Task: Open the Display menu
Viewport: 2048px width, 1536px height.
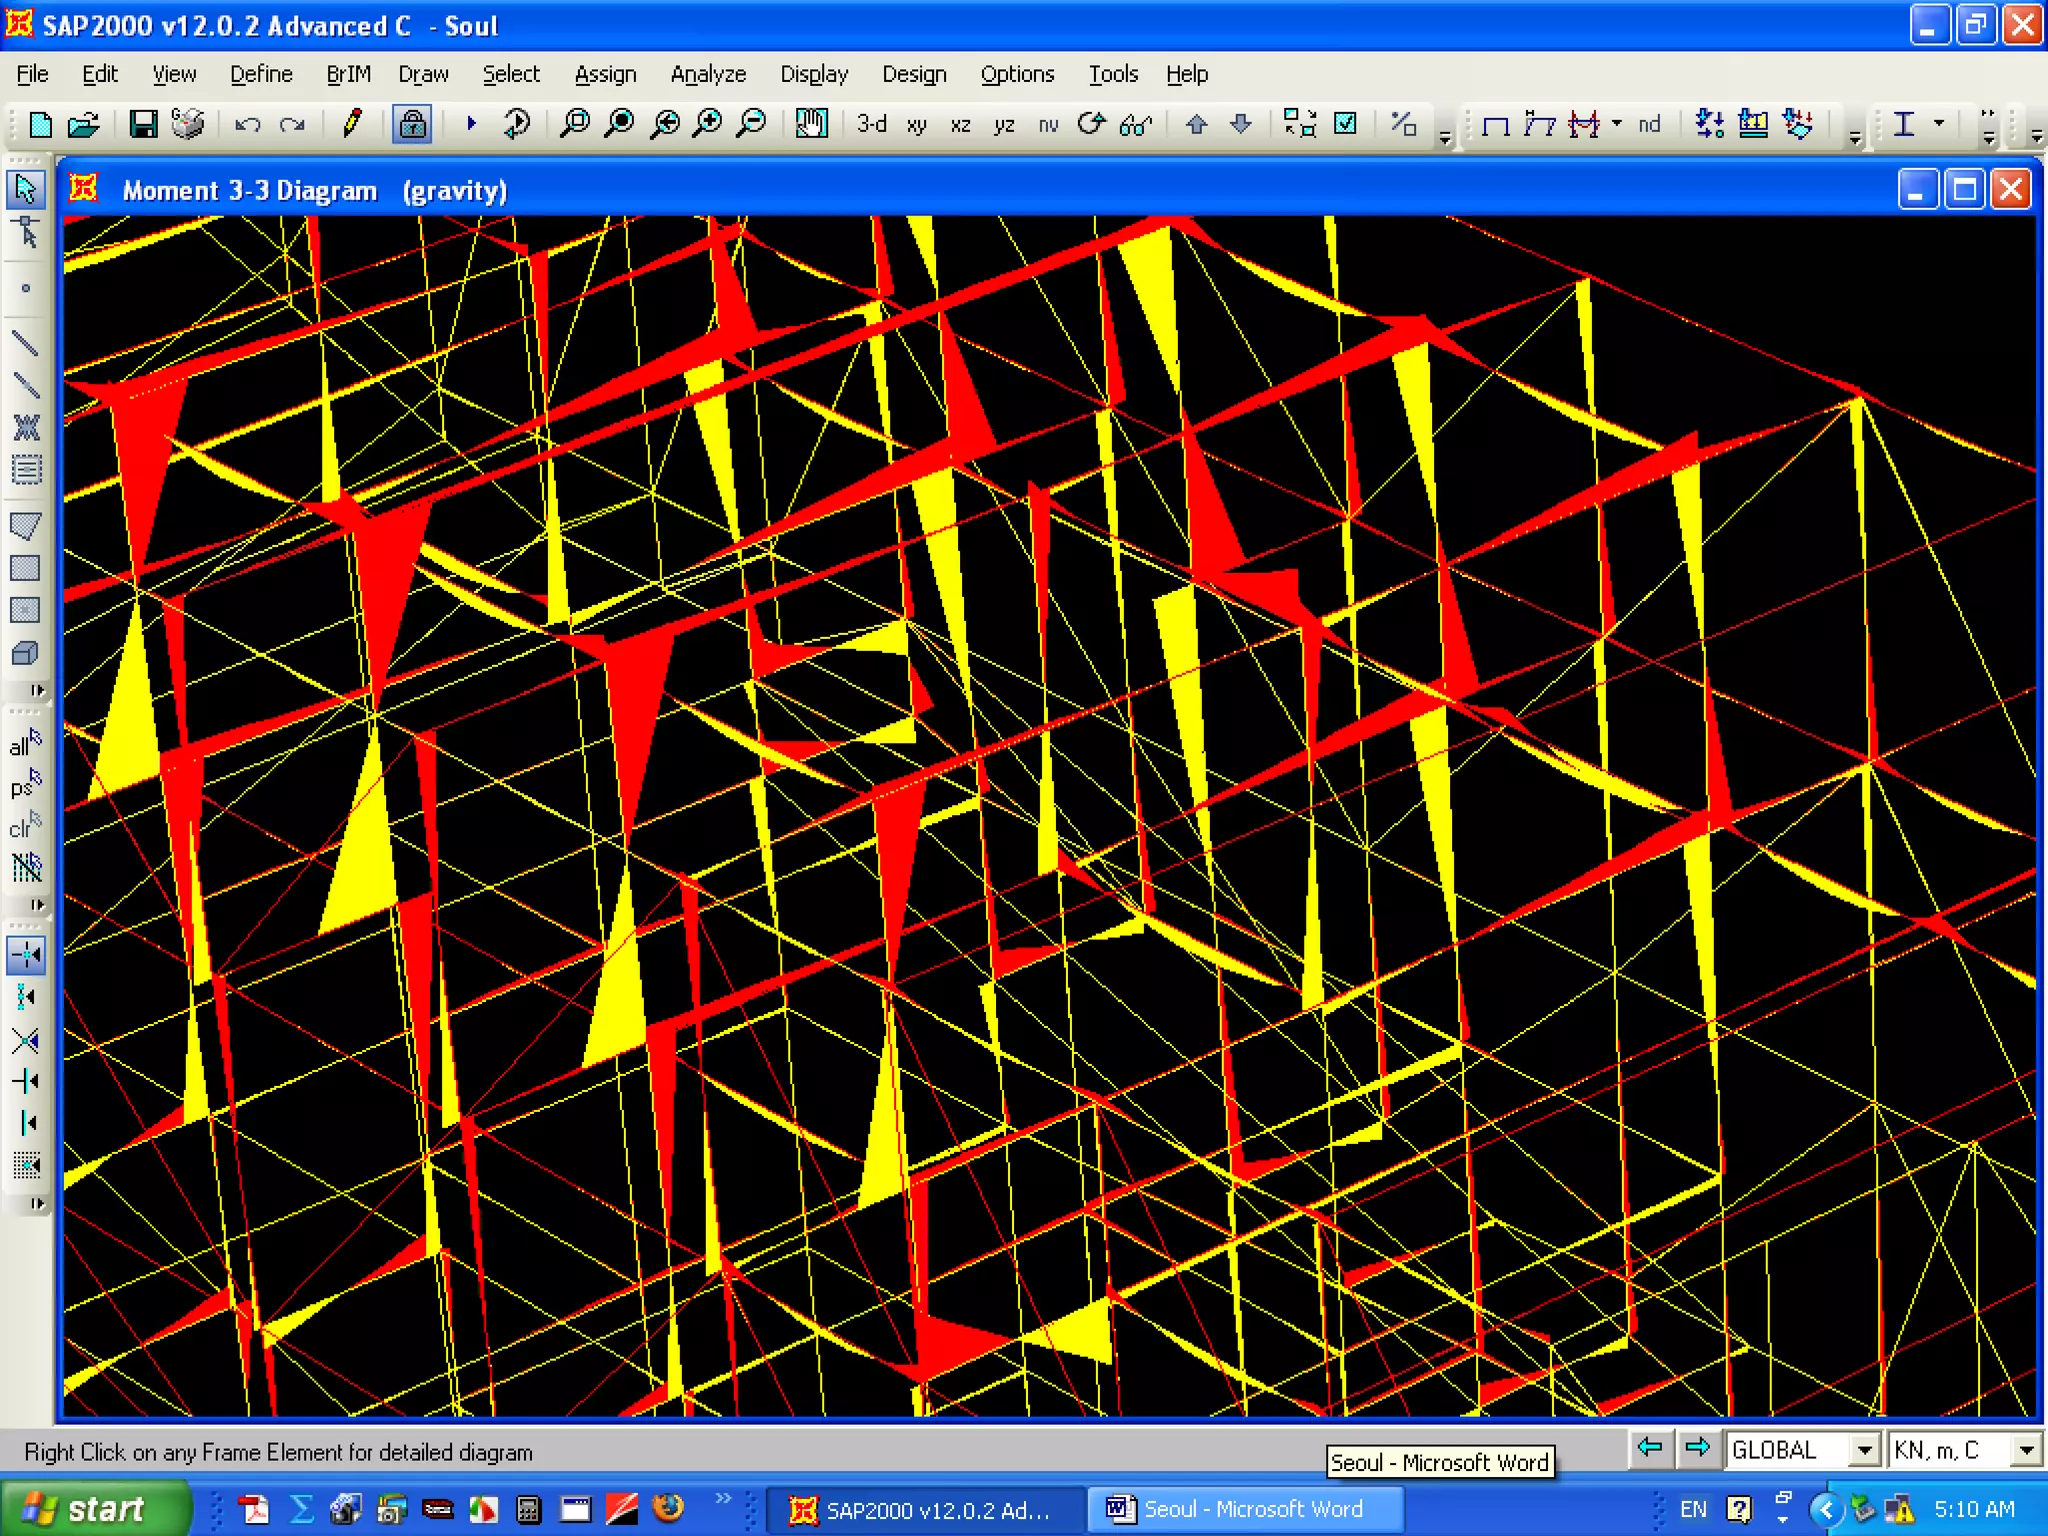Action: 813,74
